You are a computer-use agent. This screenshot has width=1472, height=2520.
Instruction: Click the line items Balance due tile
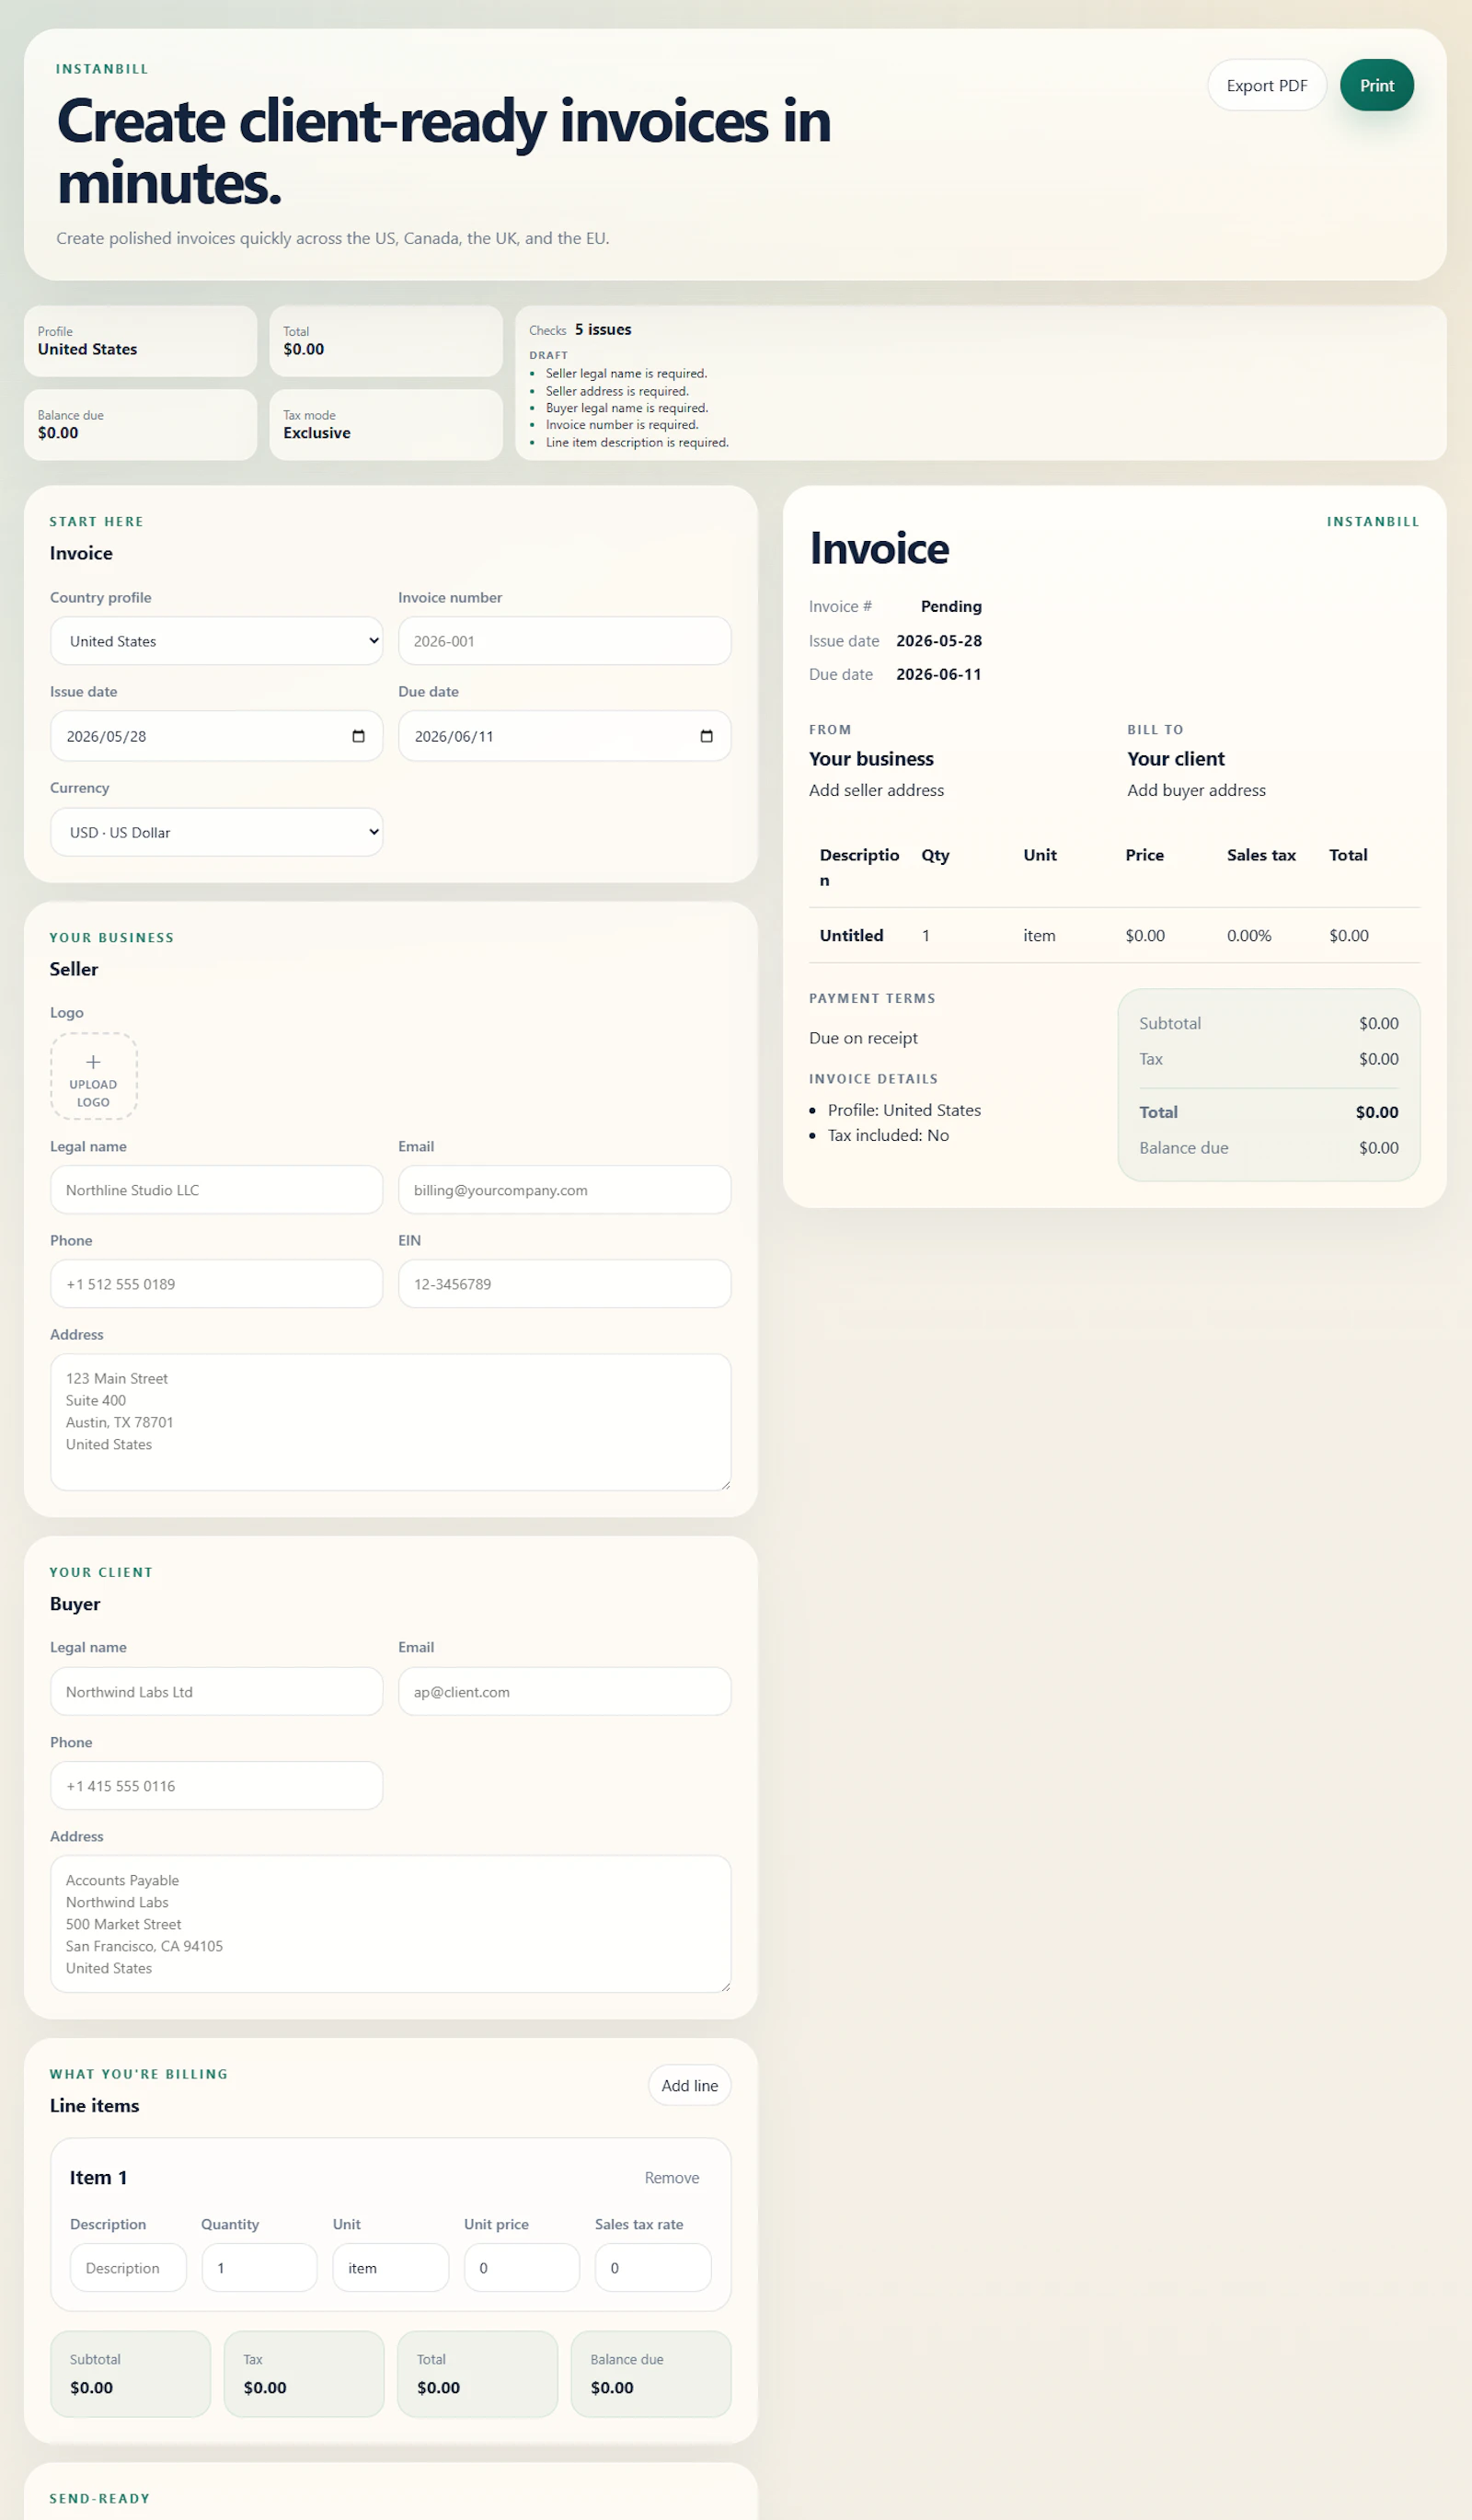(651, 2374)
